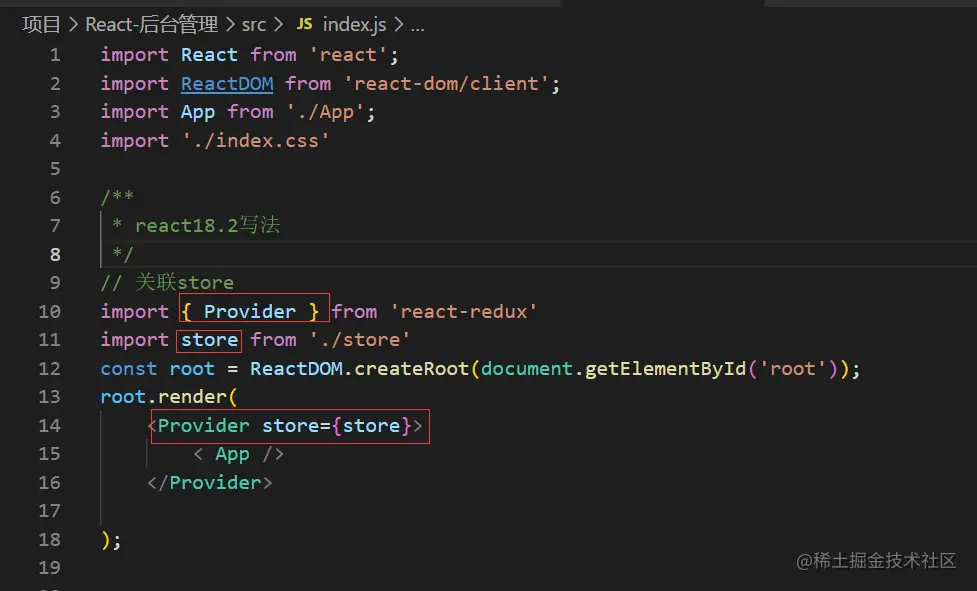Click line number 8 in the gutter
The width and height of the screenshot is (977, 591).
(55, 255)
